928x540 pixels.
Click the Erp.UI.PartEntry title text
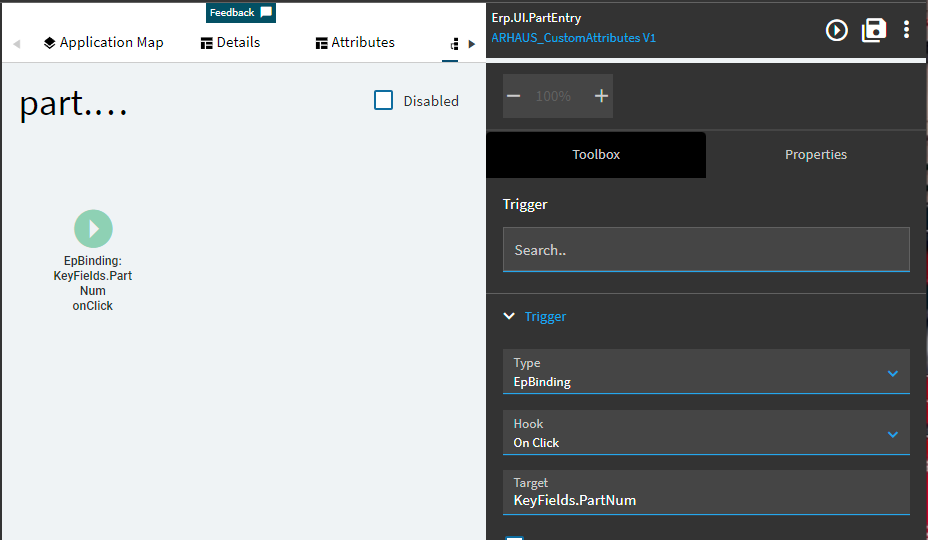[536, 18]
